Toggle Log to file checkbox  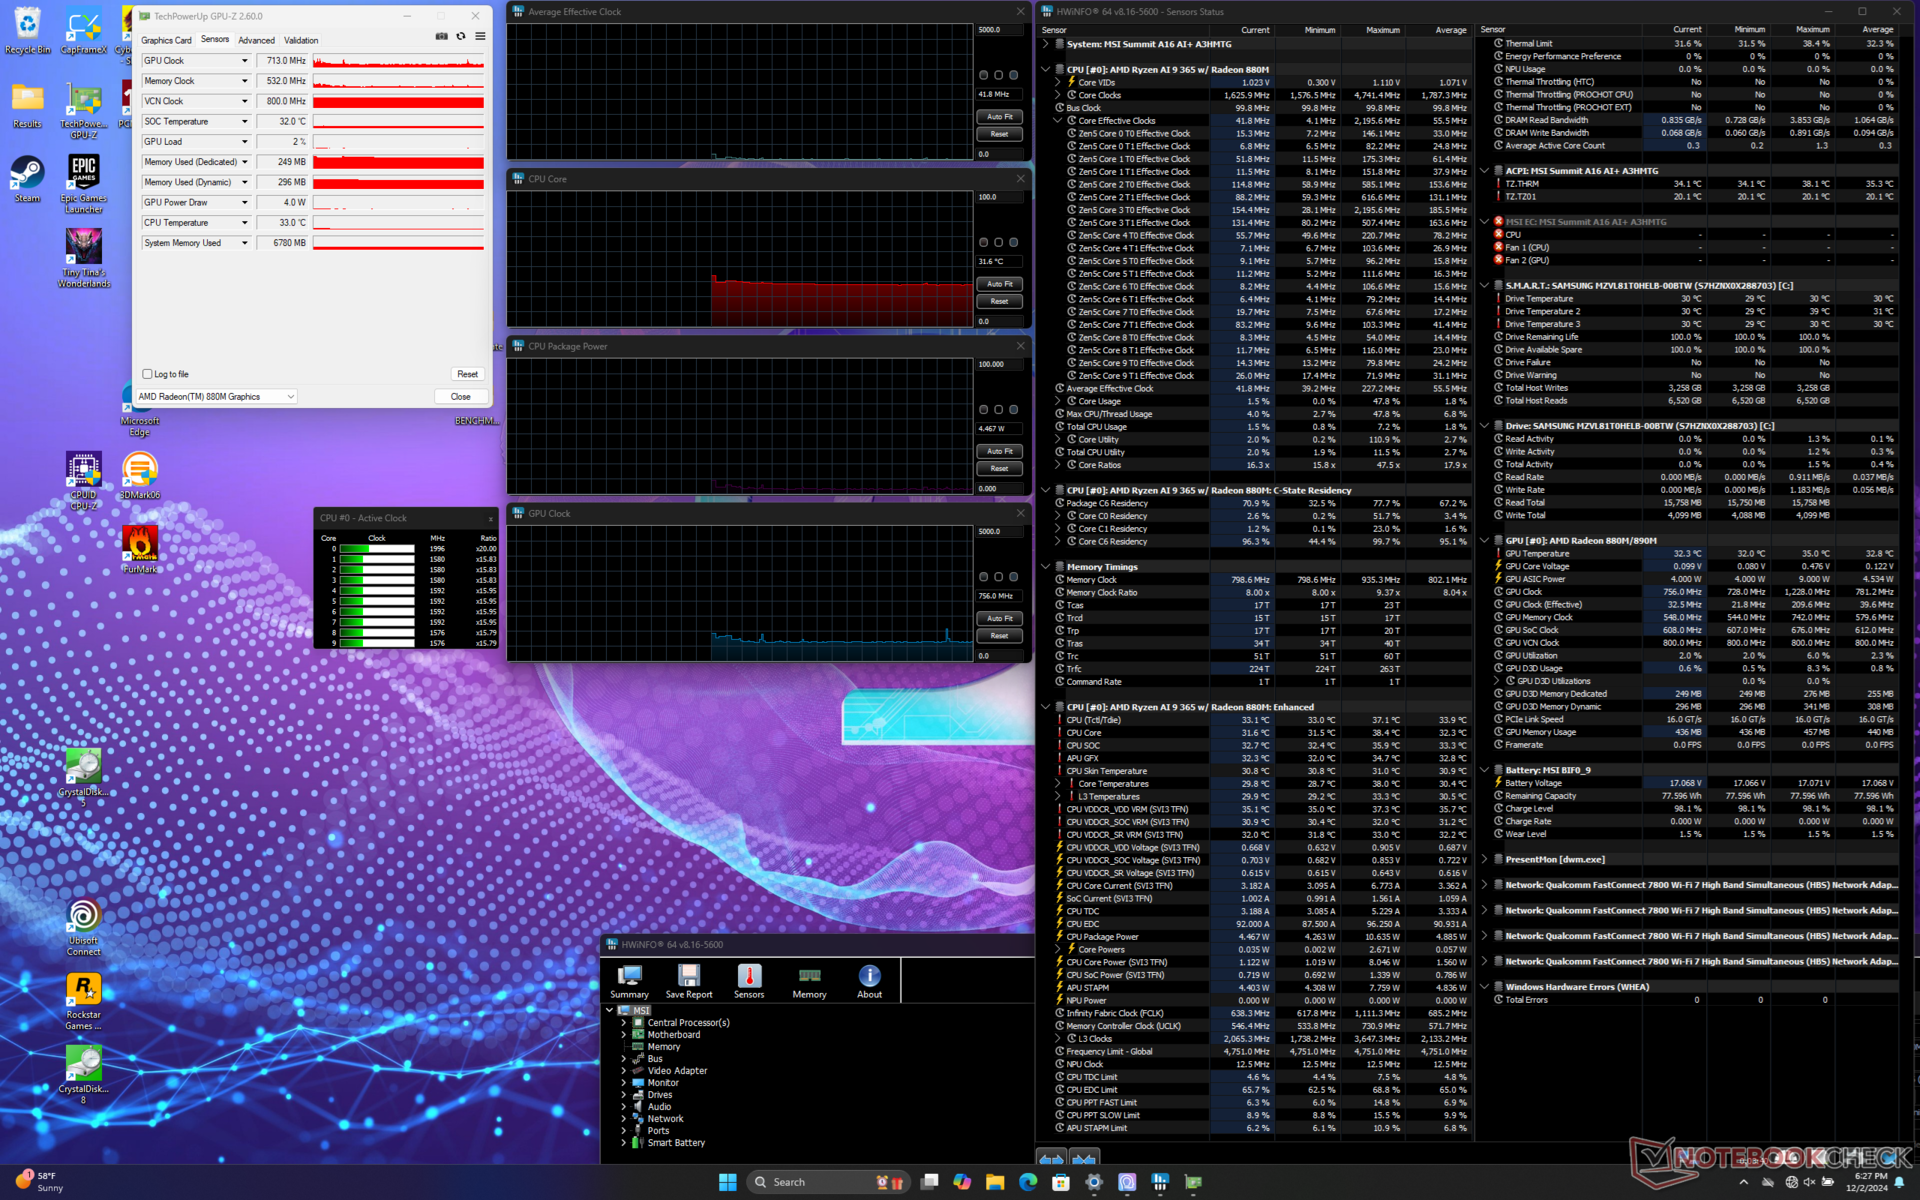148,374
